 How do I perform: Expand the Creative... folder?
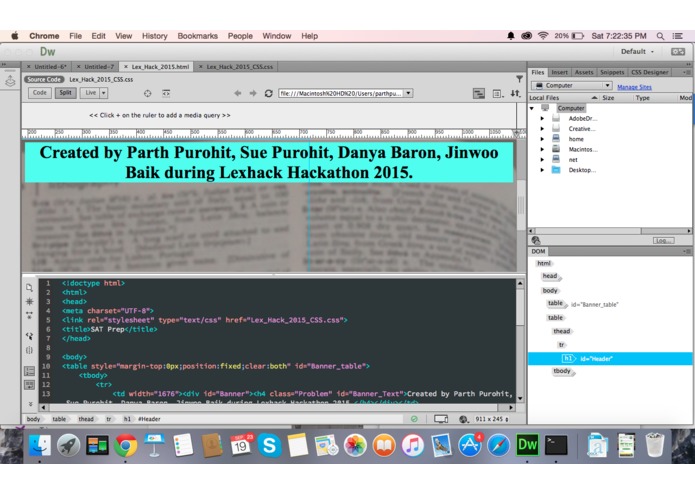(542, 128)
